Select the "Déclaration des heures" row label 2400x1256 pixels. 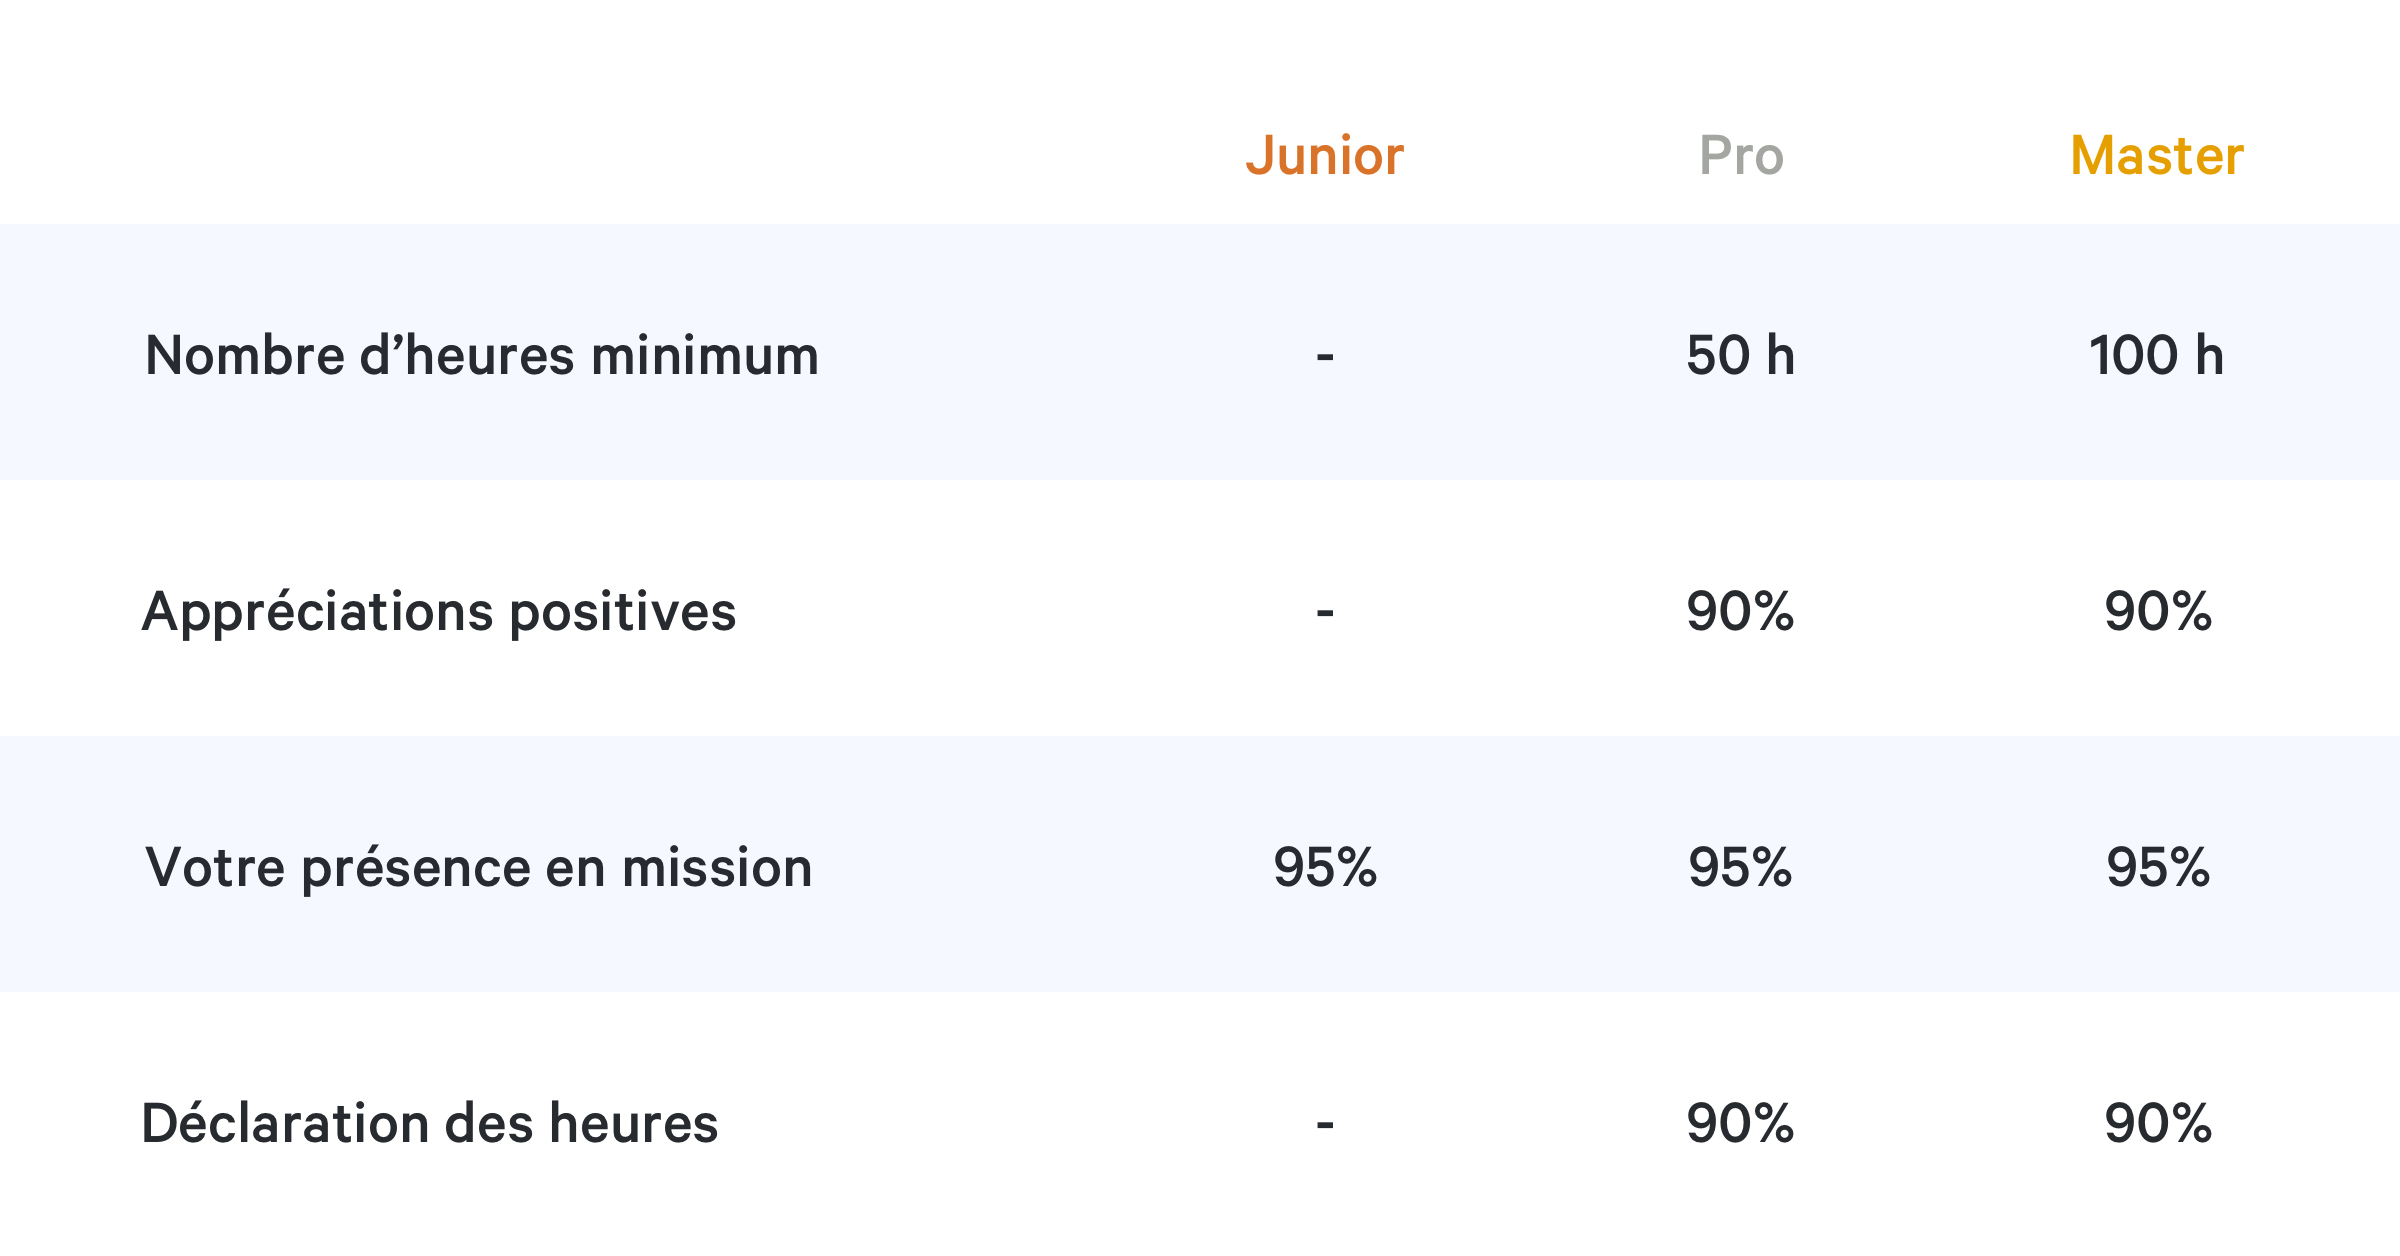click(430, 1124)
